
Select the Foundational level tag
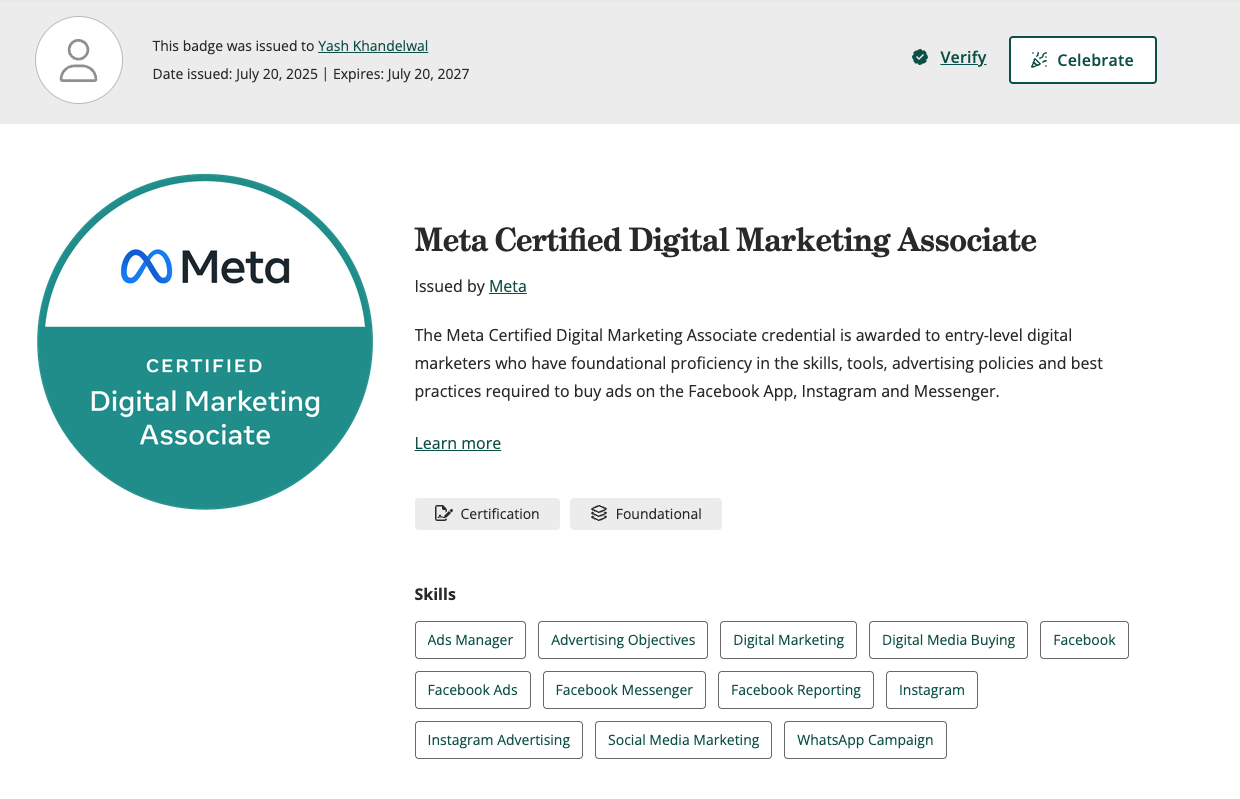(x=645, y=514)
